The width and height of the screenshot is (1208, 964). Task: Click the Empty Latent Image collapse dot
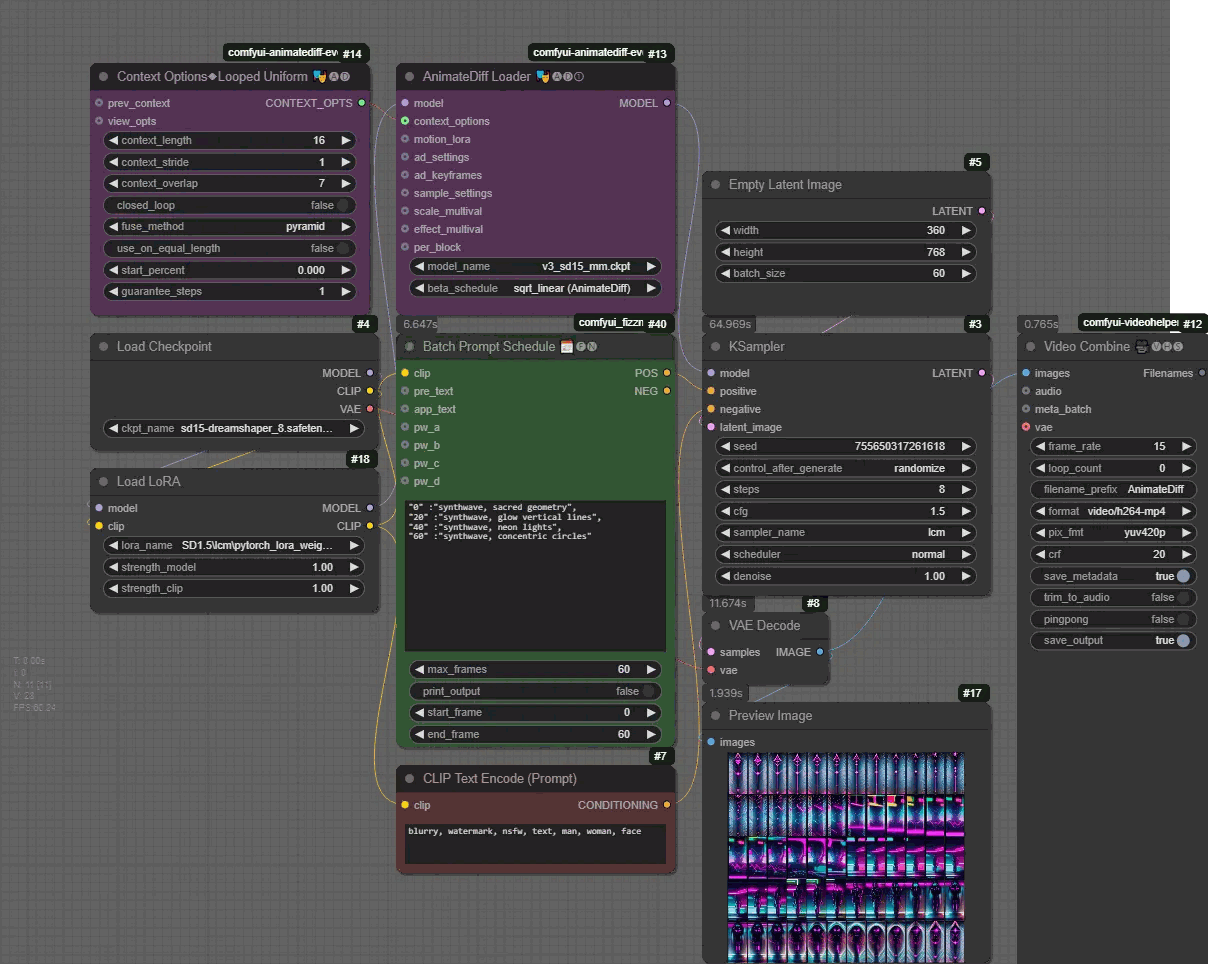[715, 185]
